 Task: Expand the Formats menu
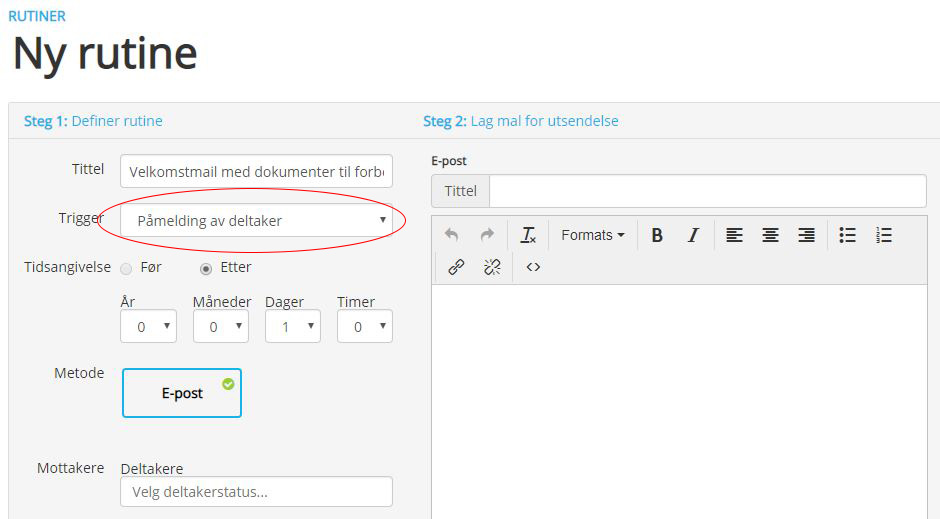tap(593, 235)
